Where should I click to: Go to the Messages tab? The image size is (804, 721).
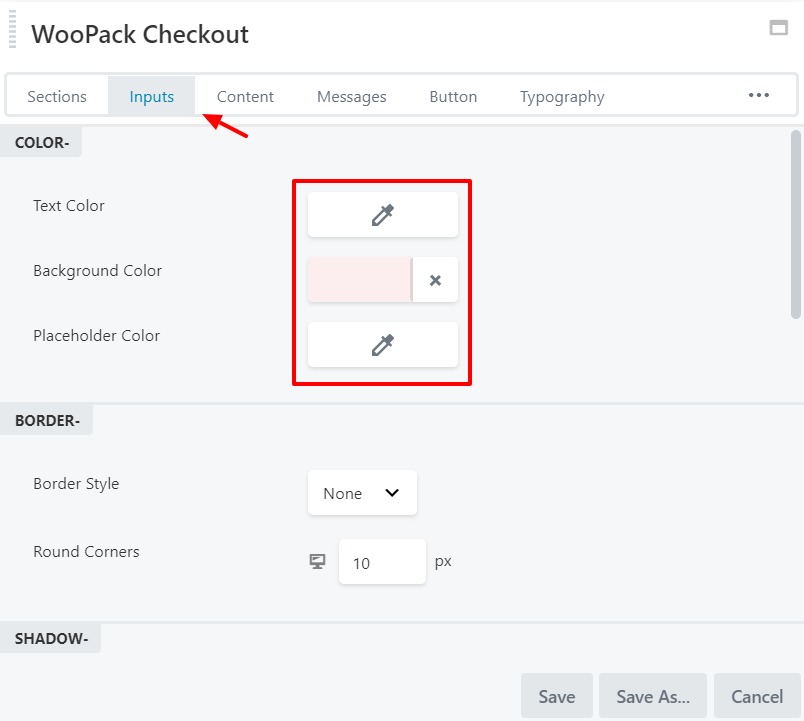(x=352, y=96)
